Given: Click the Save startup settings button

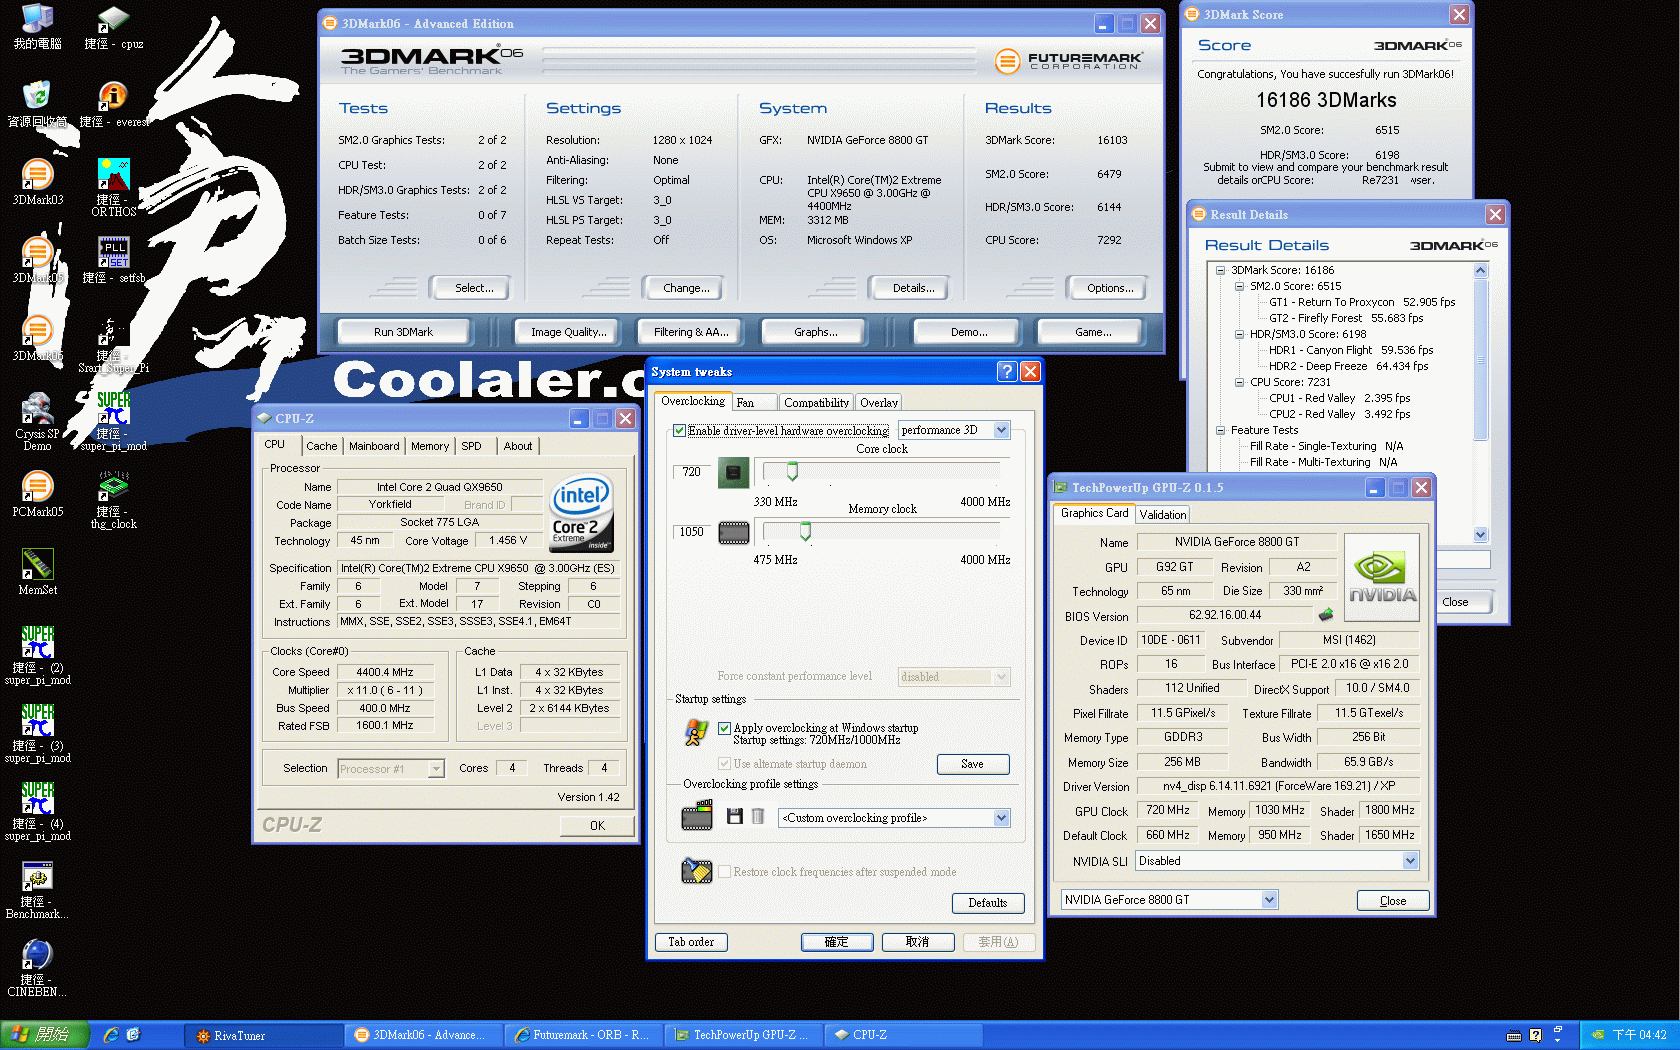Looking at the screenshot, I should pyautogui.click(x=972, y=764).
